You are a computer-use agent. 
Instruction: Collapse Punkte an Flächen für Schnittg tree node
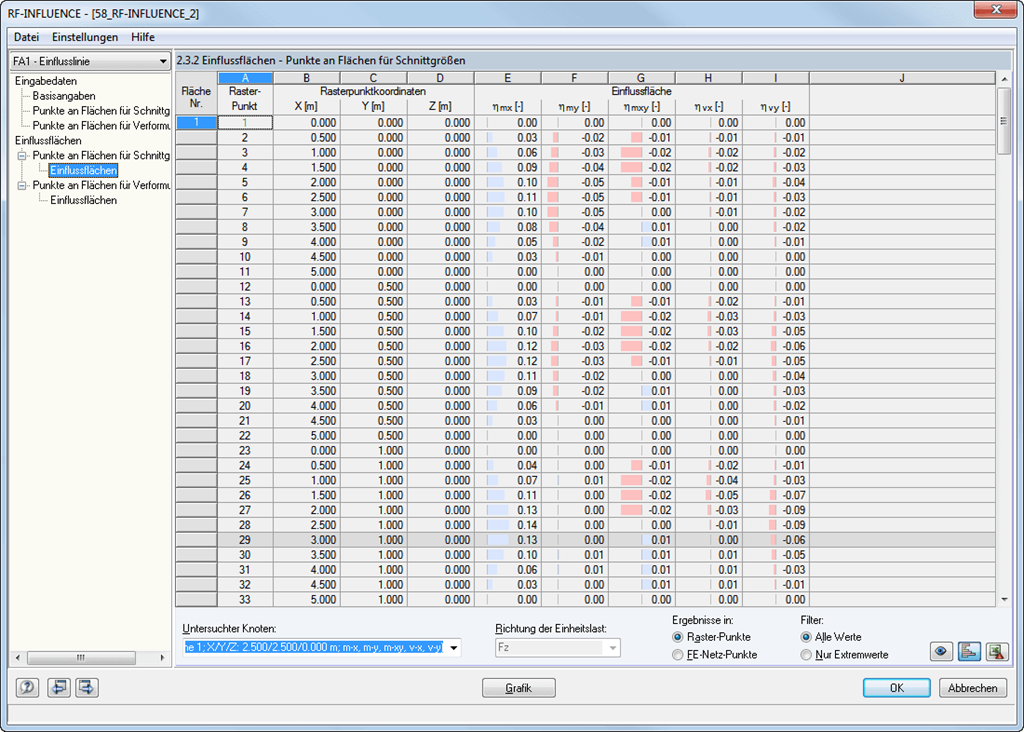pos(22,155)
